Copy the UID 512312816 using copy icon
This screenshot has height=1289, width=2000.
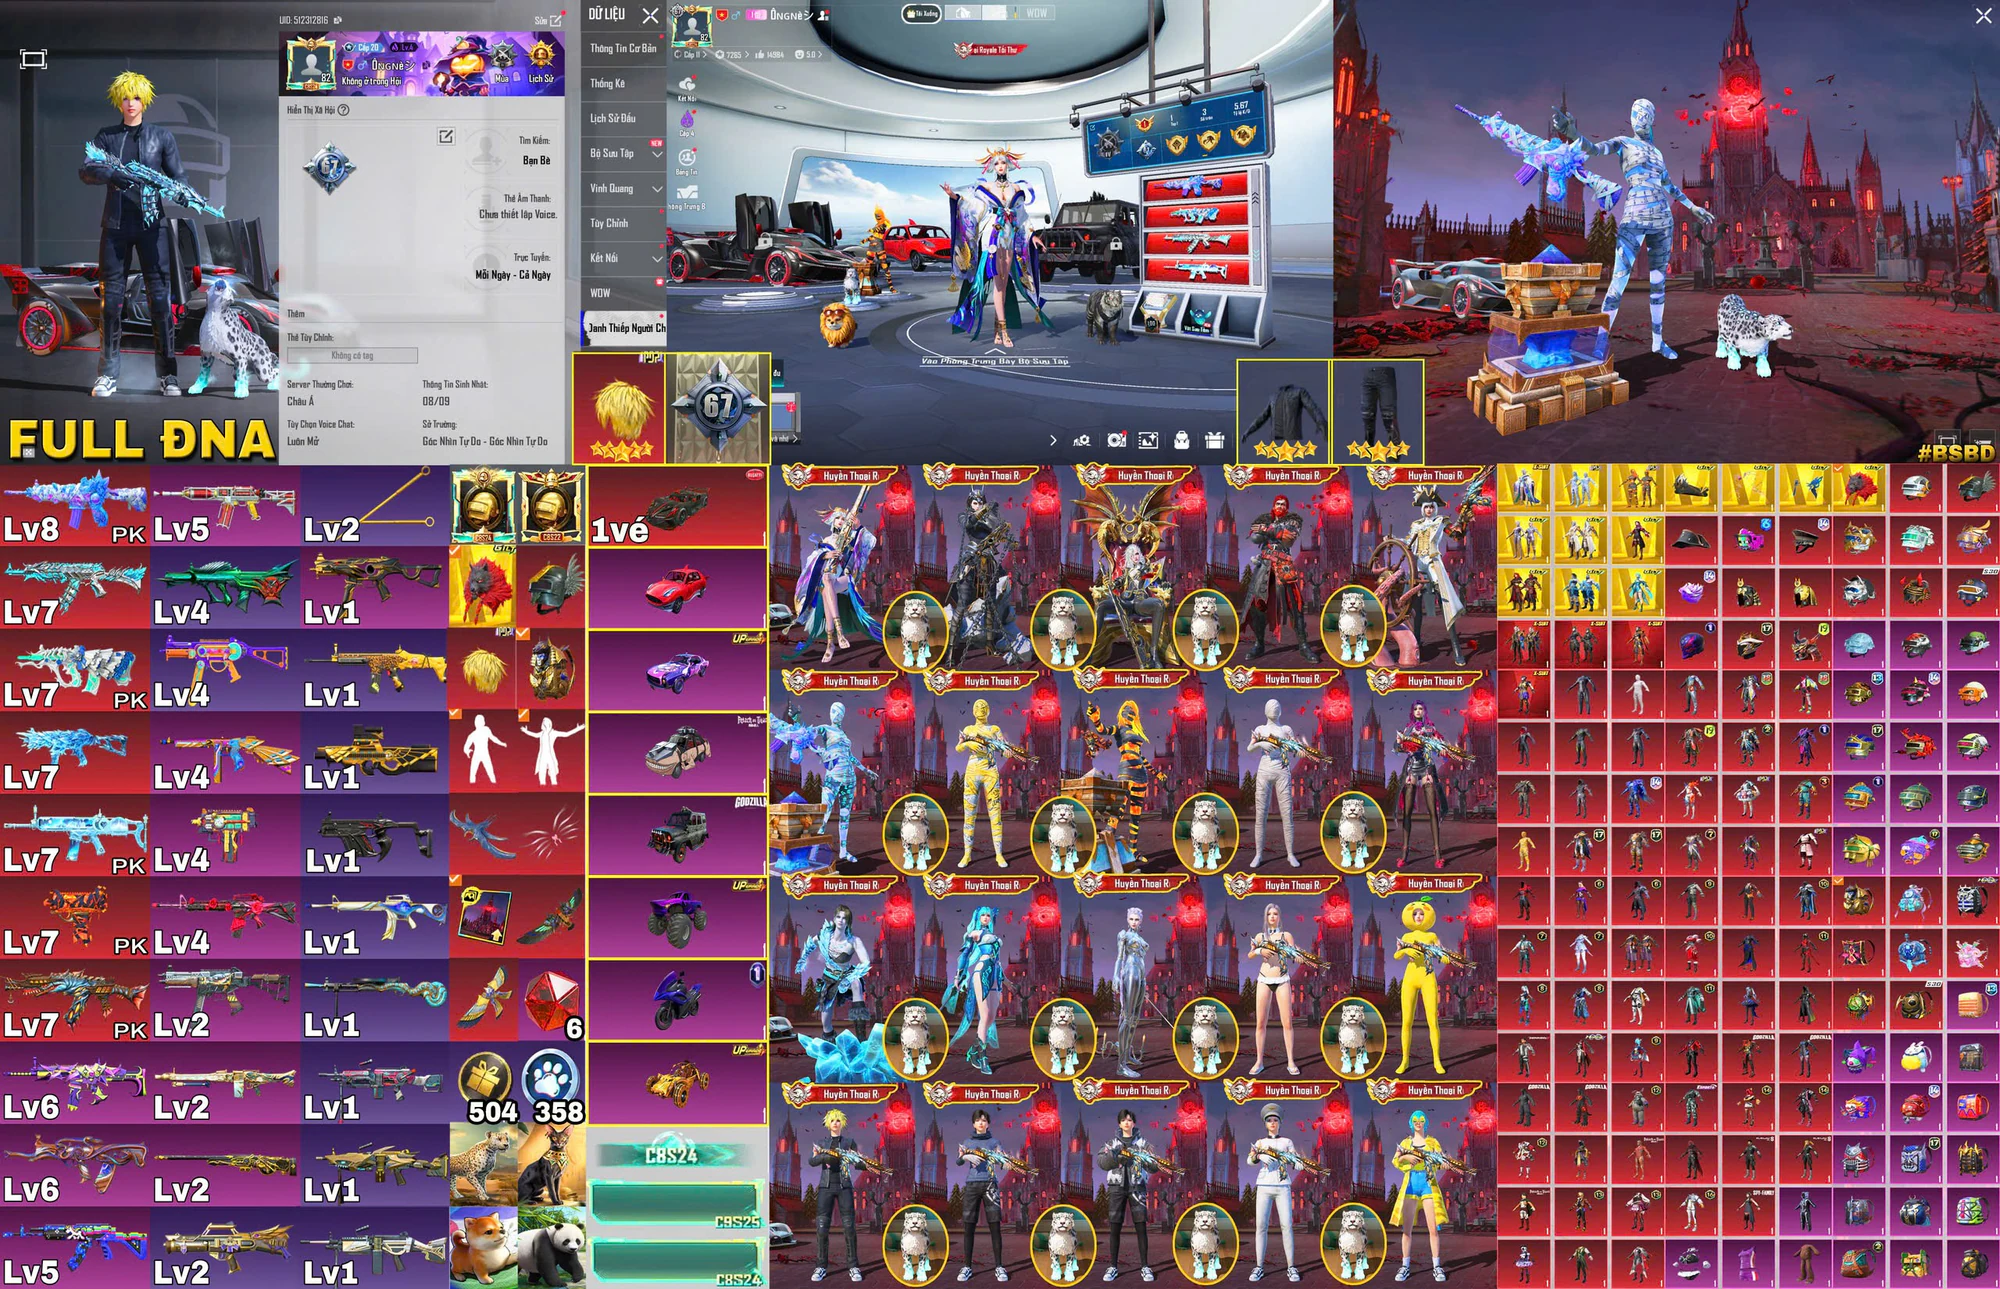(x=338, y=20)
